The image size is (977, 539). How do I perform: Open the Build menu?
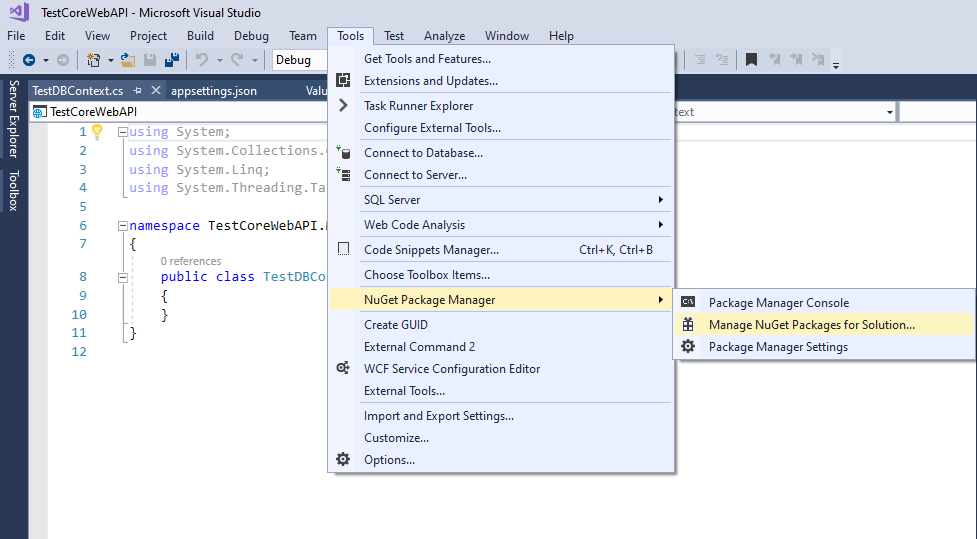[200, 36]
